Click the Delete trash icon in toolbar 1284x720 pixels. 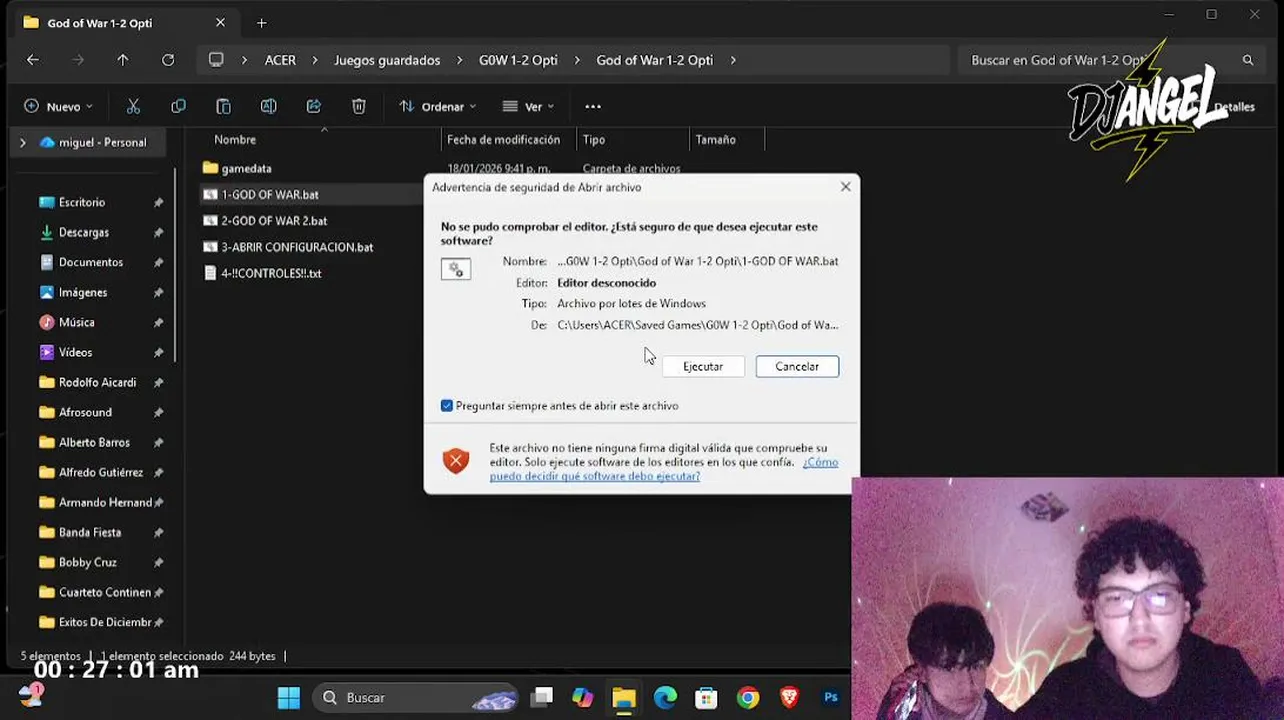tap(358, 106)
